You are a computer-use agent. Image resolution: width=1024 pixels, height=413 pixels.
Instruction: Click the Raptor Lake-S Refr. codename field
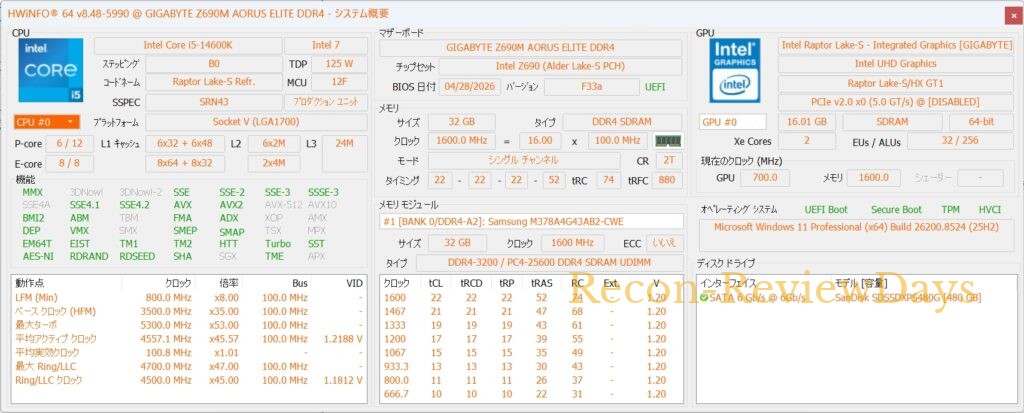click(214, 82)
